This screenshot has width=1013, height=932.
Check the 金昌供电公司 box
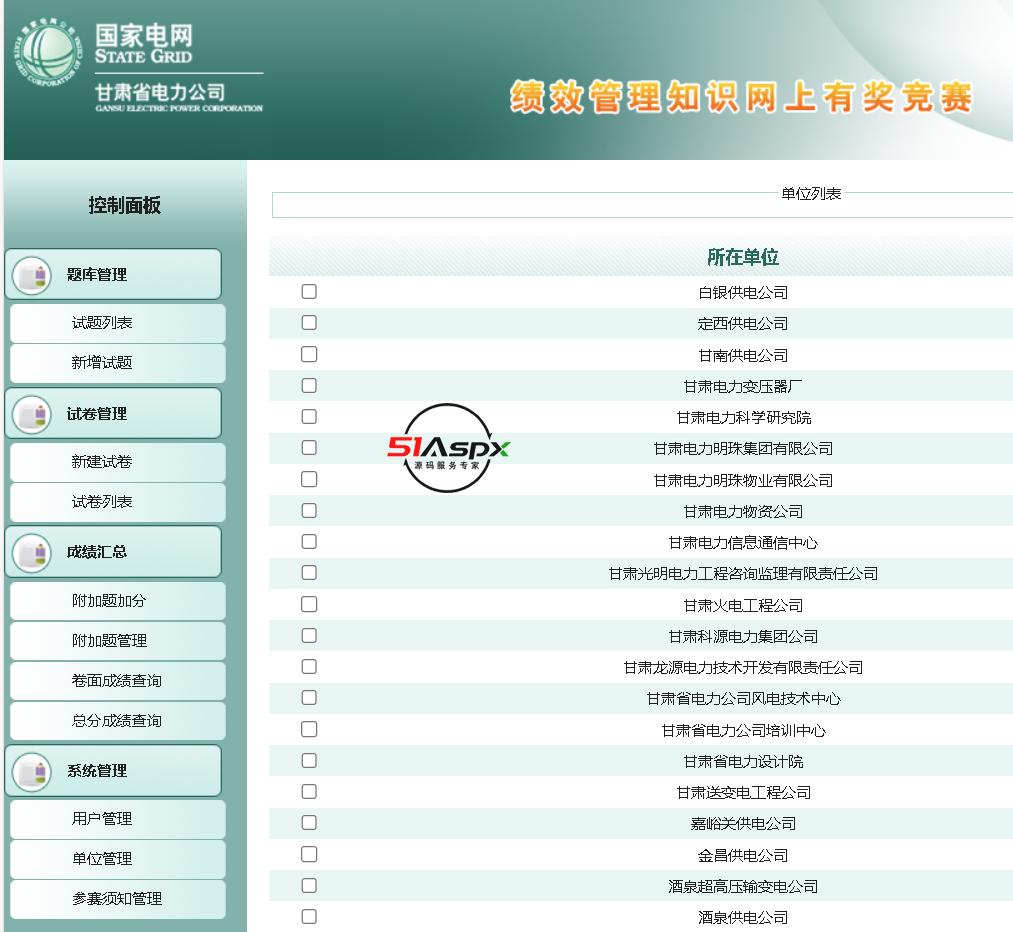(309, 854)
